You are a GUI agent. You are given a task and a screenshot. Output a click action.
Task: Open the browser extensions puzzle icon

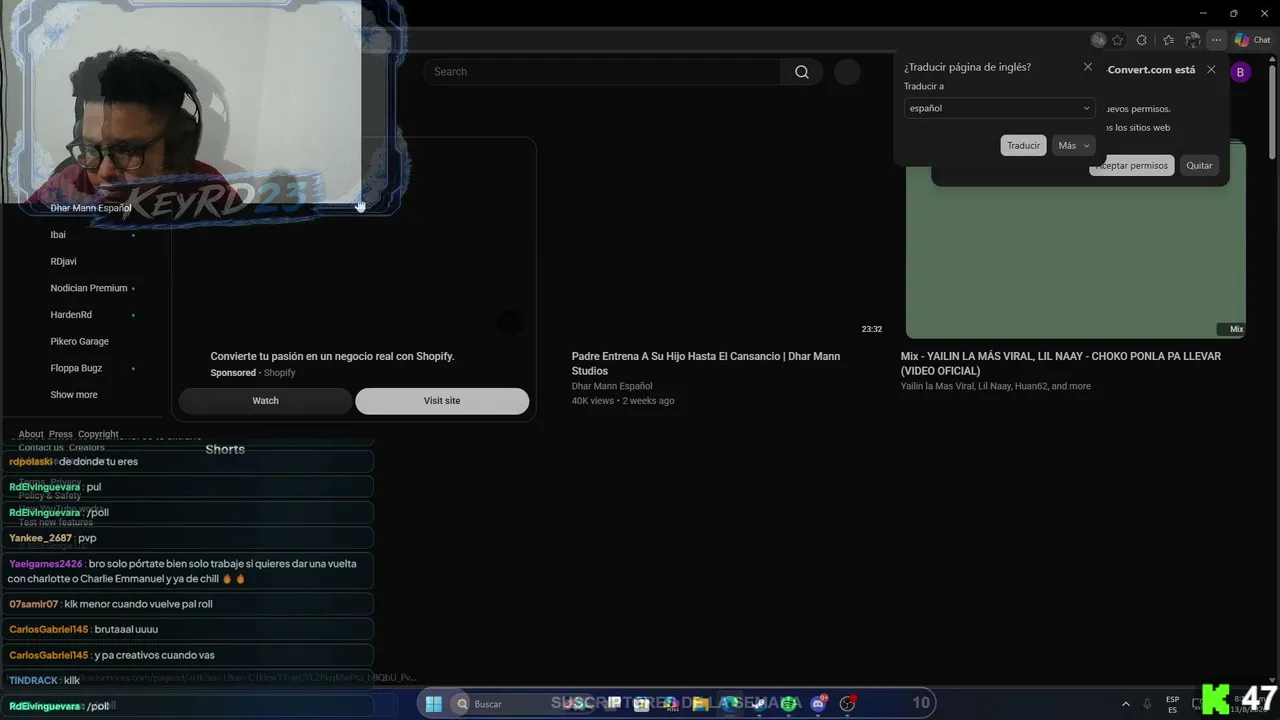coord(1142,40)
